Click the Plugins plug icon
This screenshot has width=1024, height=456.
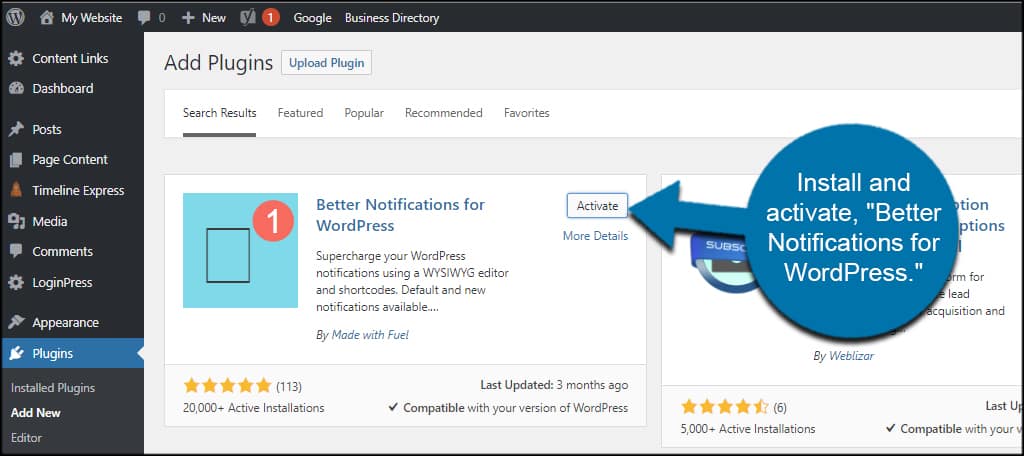tap(16, 353)
